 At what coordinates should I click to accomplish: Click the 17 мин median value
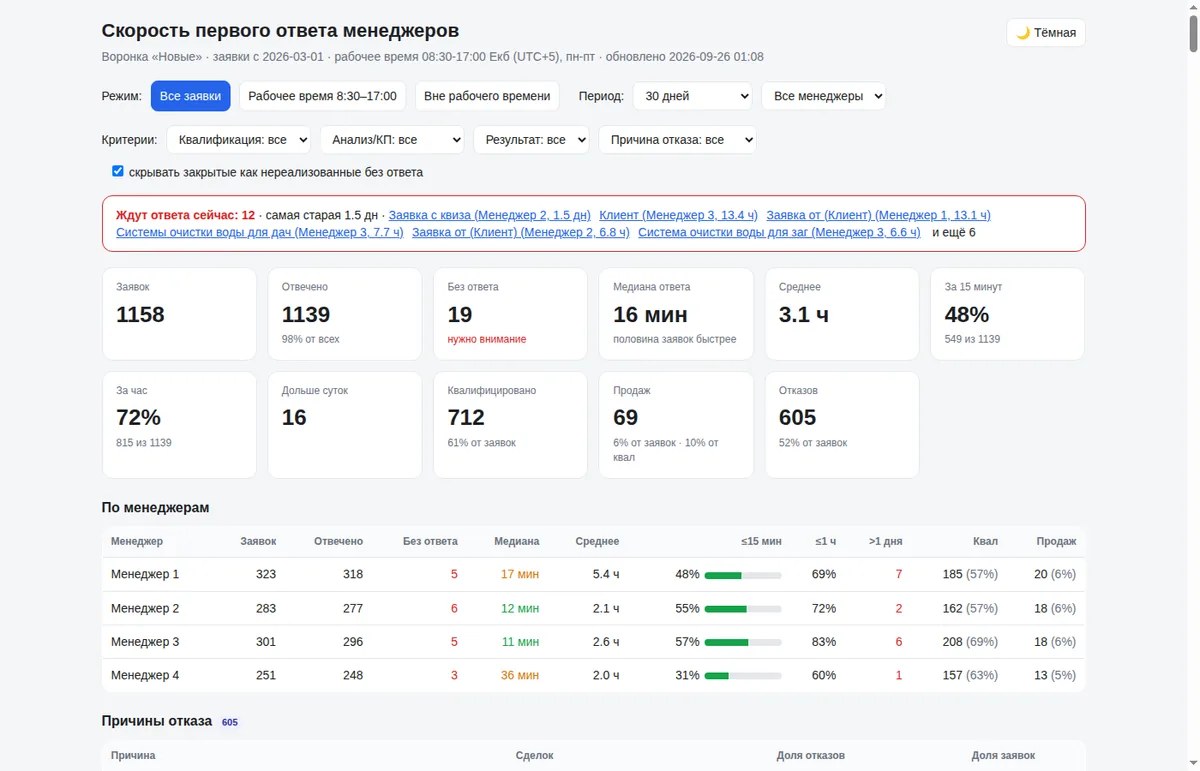[x=520, y=574]
